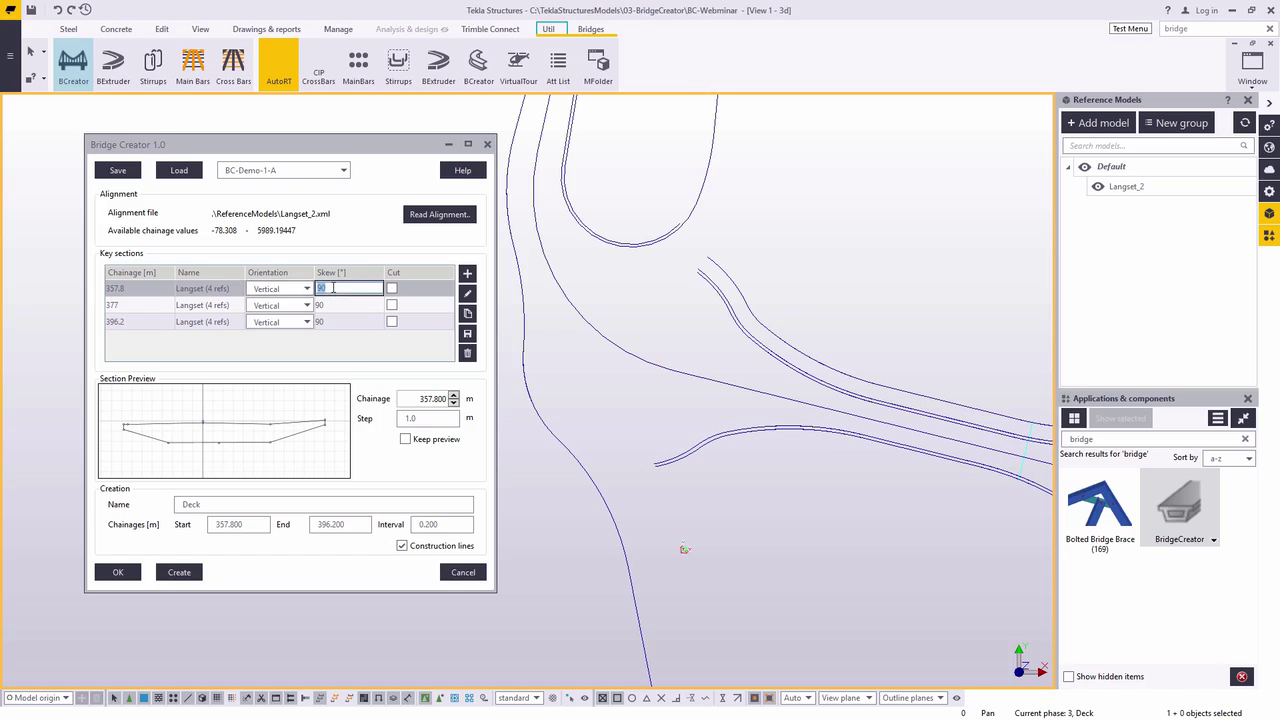Collapse Applications catalog with compress arrows icon
Viewport: 1280px width, 720px height.
click(1243, 418)
